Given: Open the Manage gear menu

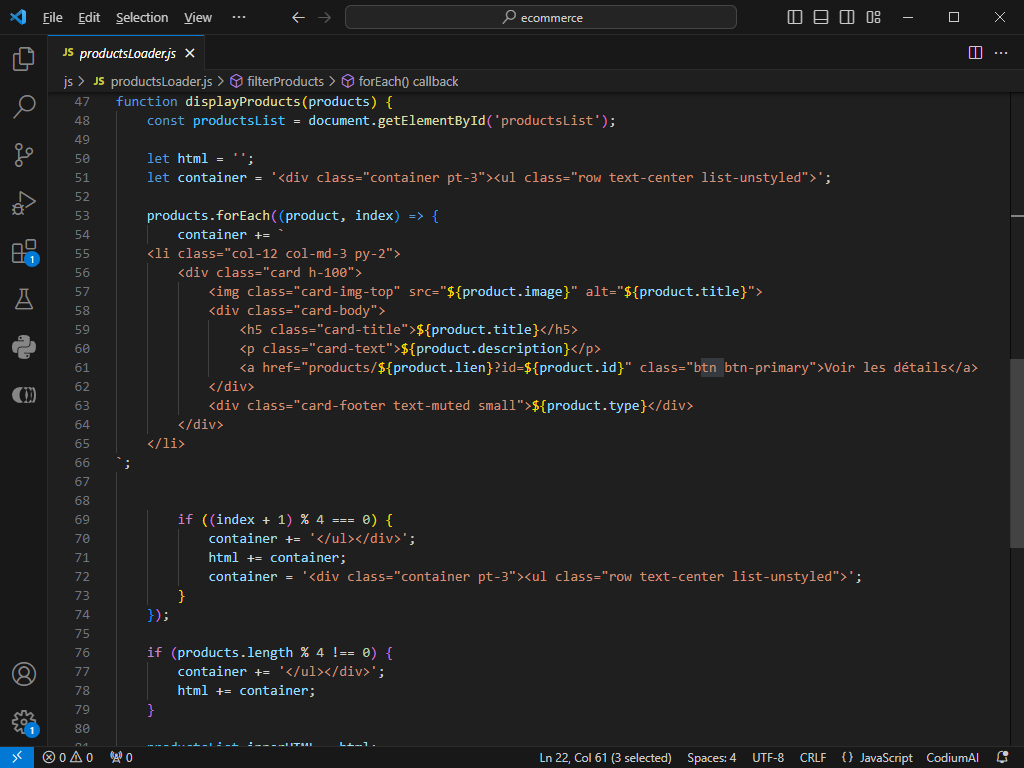Looking at the screenshot, I should point(24,723).
